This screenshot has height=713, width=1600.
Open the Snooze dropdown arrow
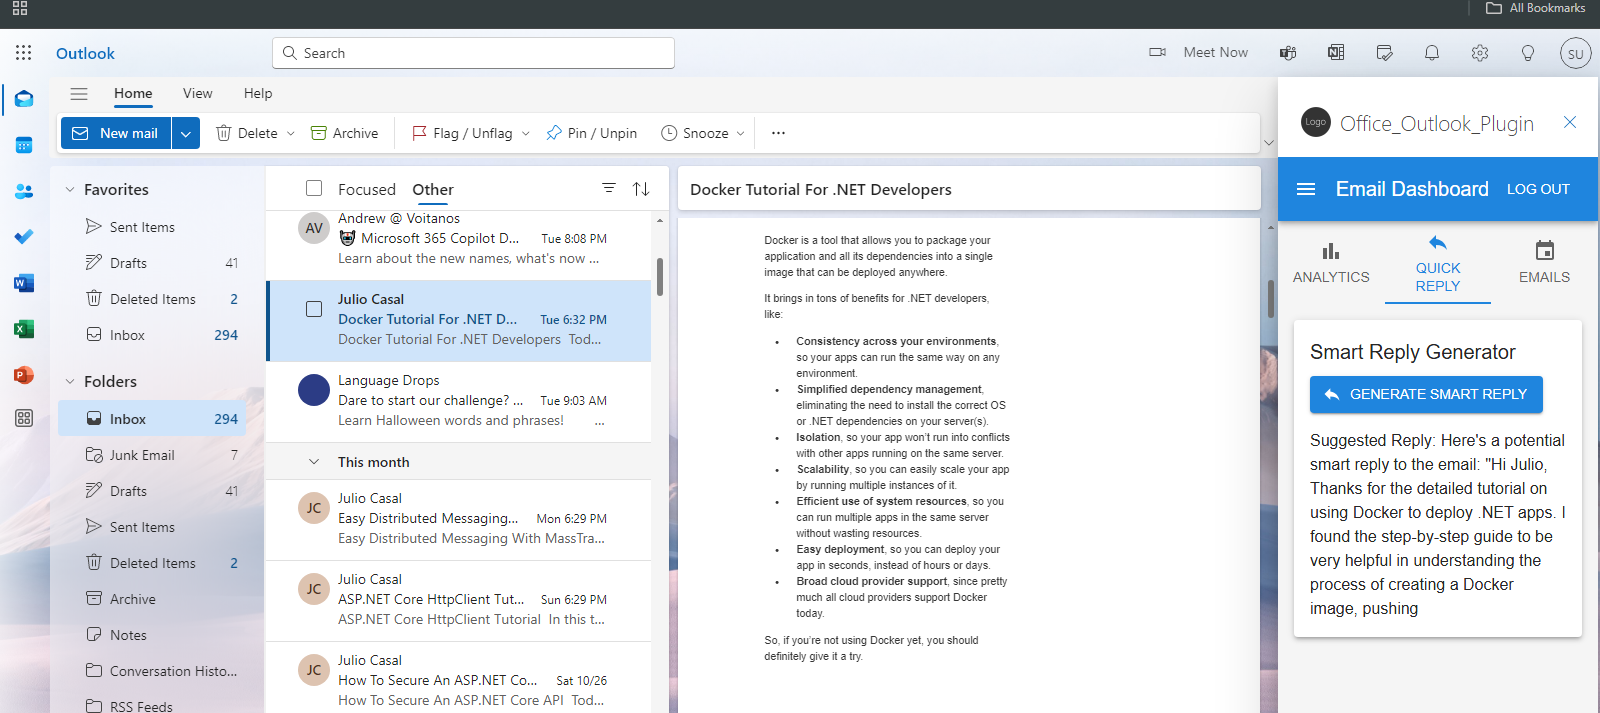[740, 133]
